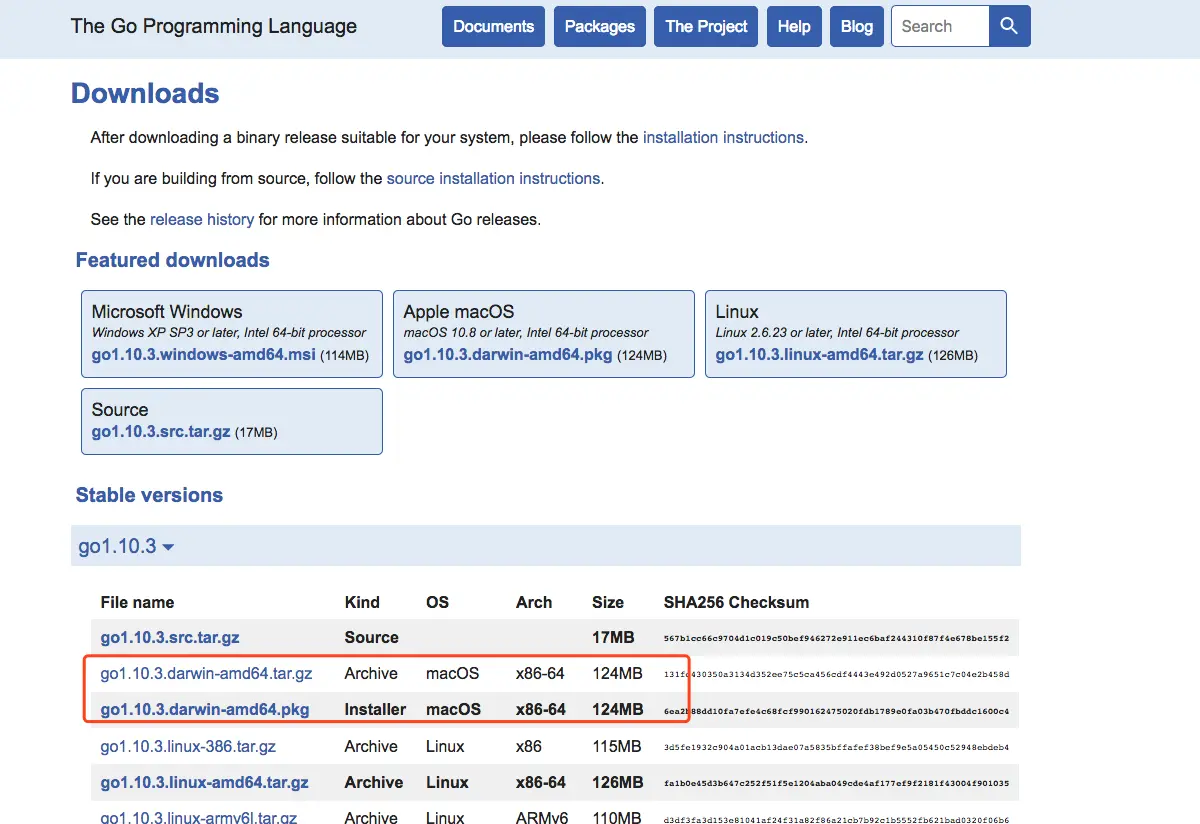
Task: Click the x86 arch cell for linux-386
Action: (529, 746)
